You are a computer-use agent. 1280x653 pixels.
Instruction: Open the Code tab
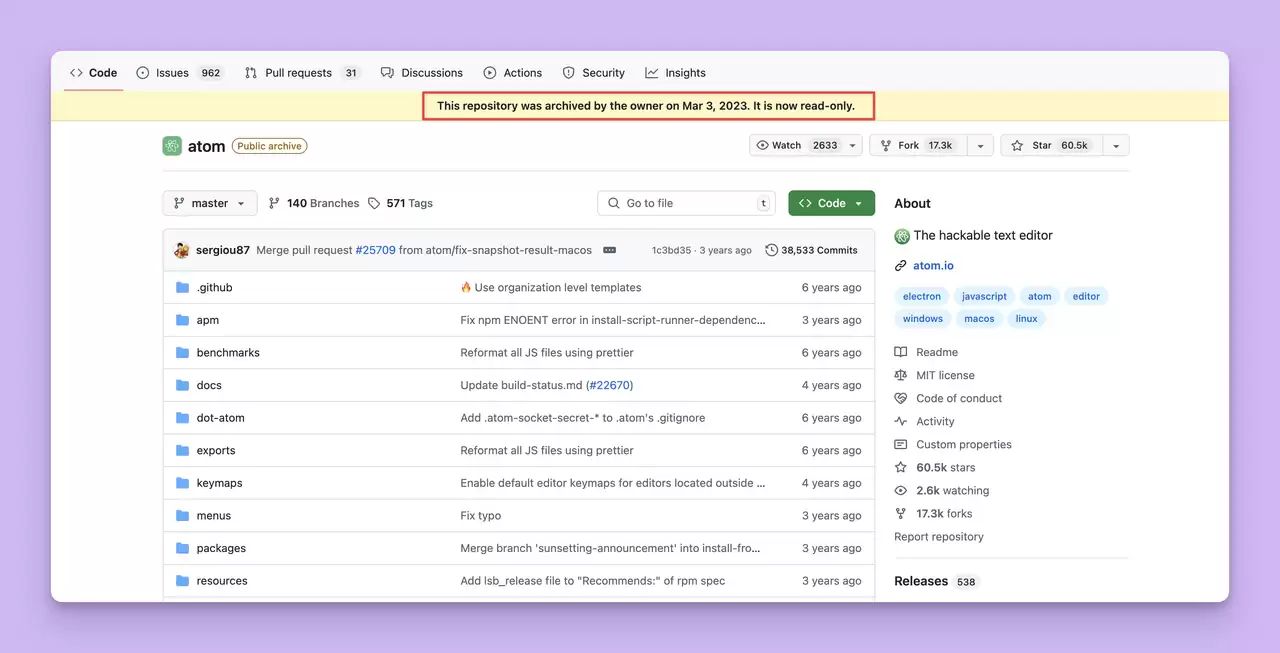coord(93,73)
